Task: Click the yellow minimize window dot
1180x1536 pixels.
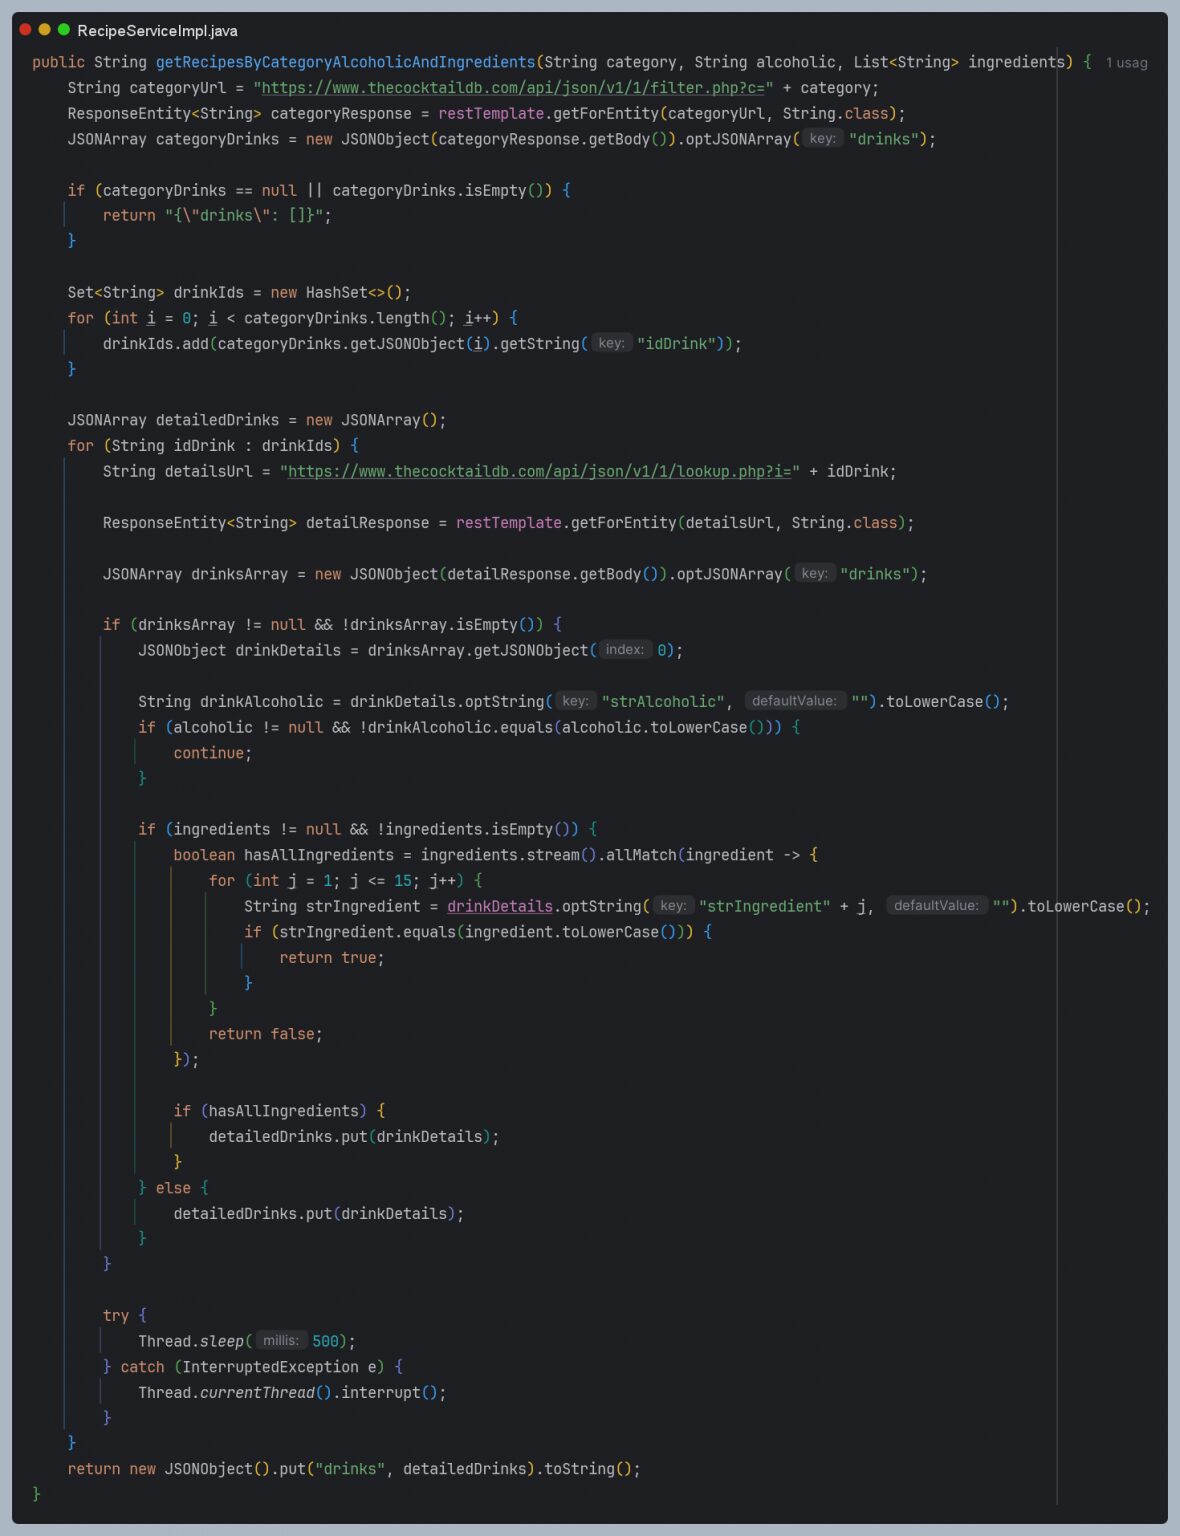Action: (44, 30)
